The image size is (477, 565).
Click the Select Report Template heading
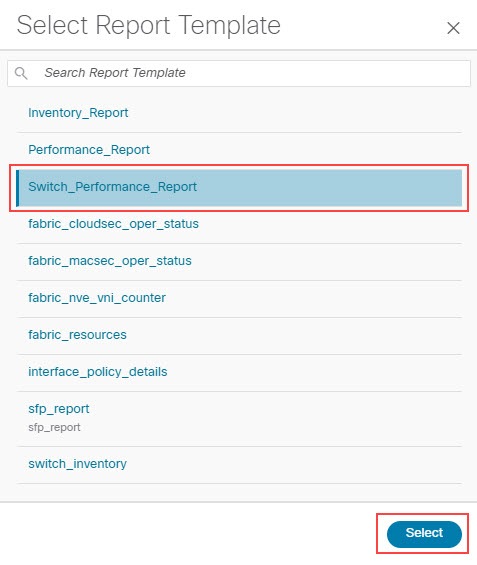click(148, 25)
